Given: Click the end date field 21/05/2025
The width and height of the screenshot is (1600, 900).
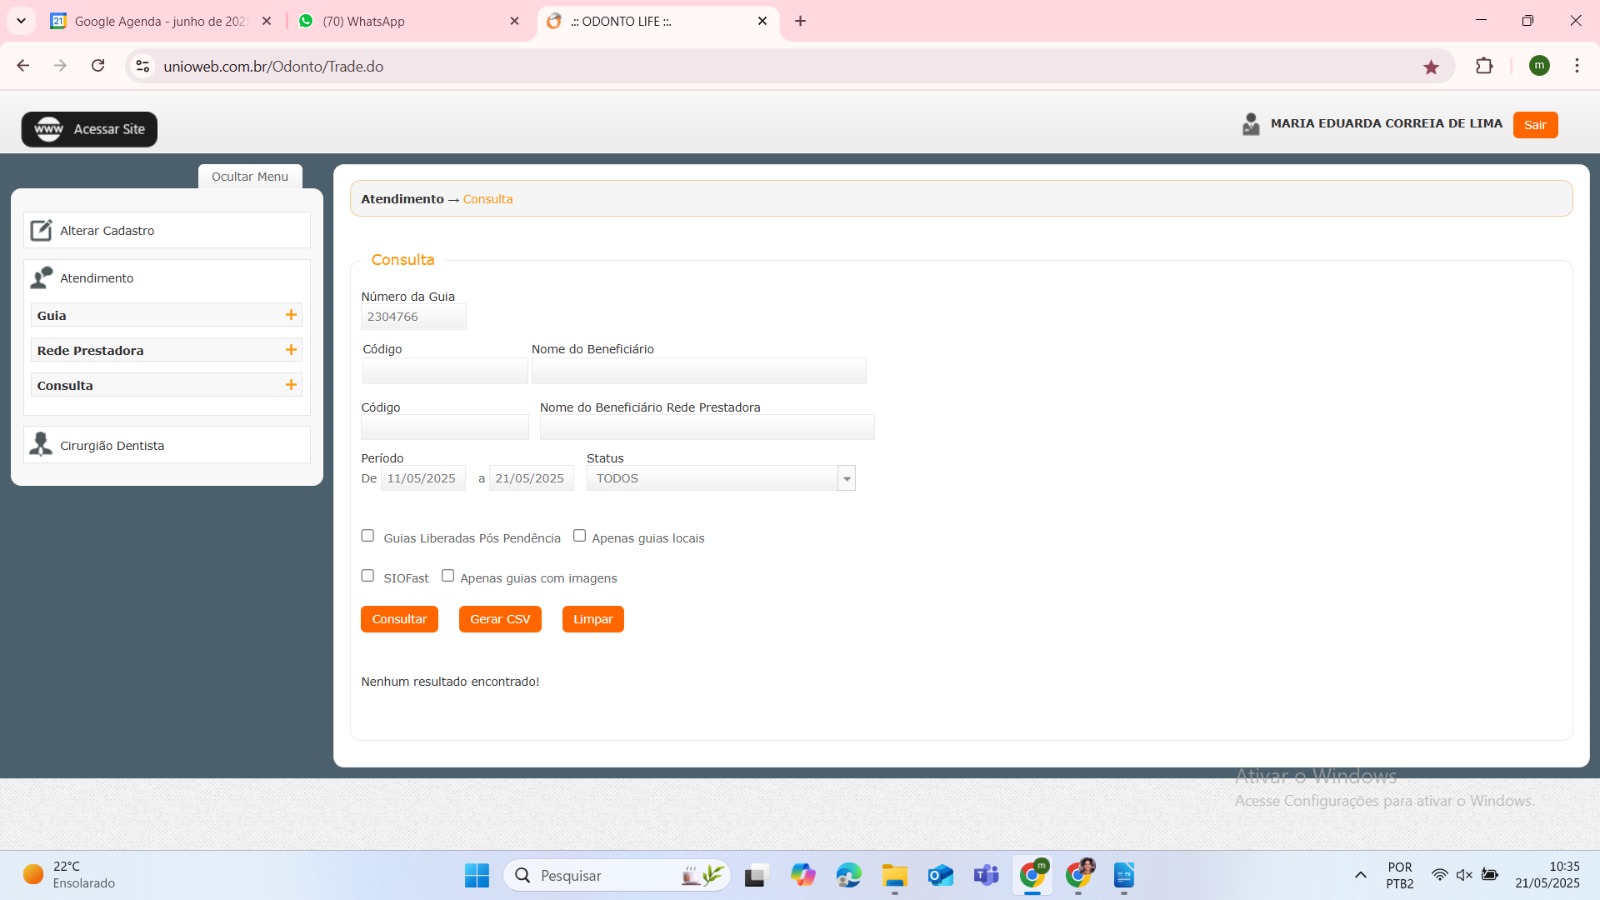Looking at the screenshot, I should pos(531,479).
